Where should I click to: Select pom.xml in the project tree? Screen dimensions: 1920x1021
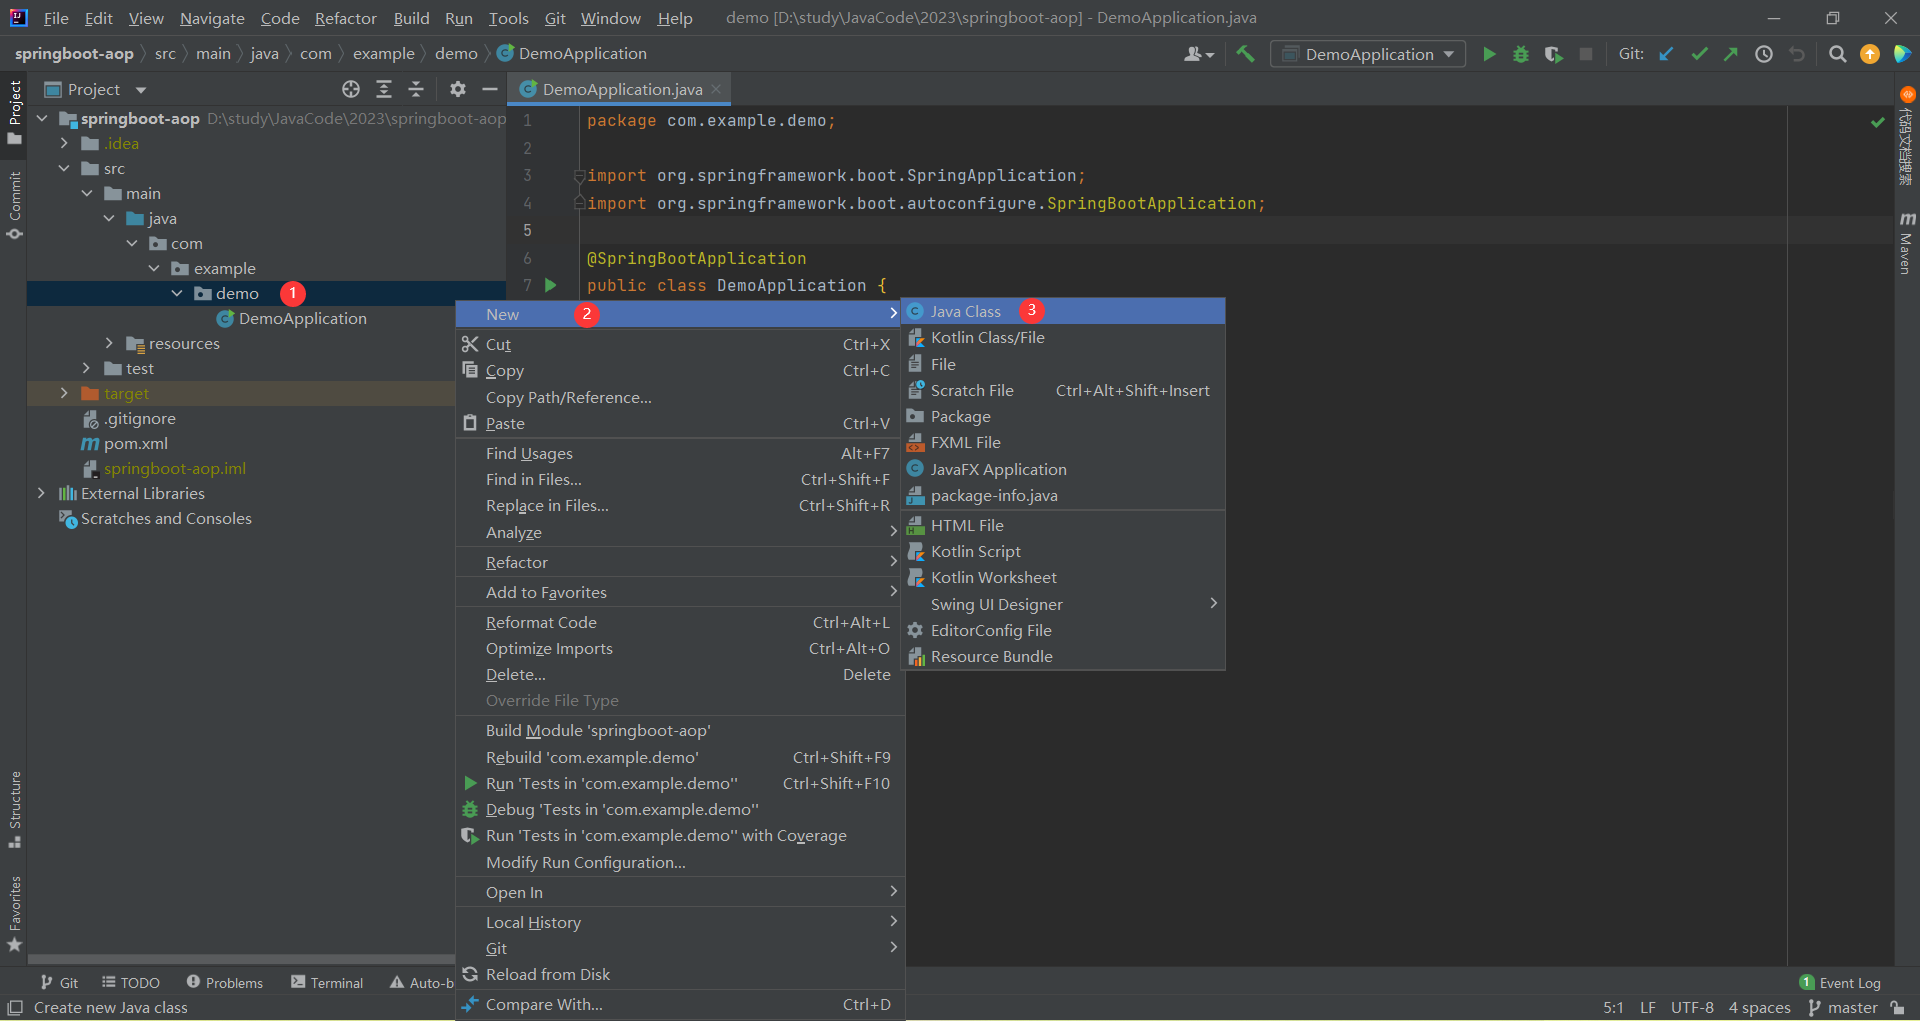click(136, 443)
